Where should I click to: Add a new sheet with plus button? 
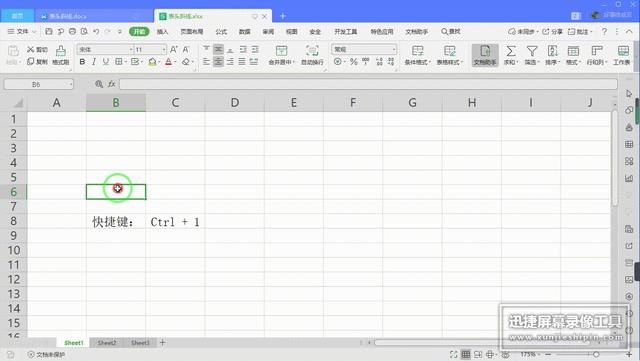tap(162, 342)
